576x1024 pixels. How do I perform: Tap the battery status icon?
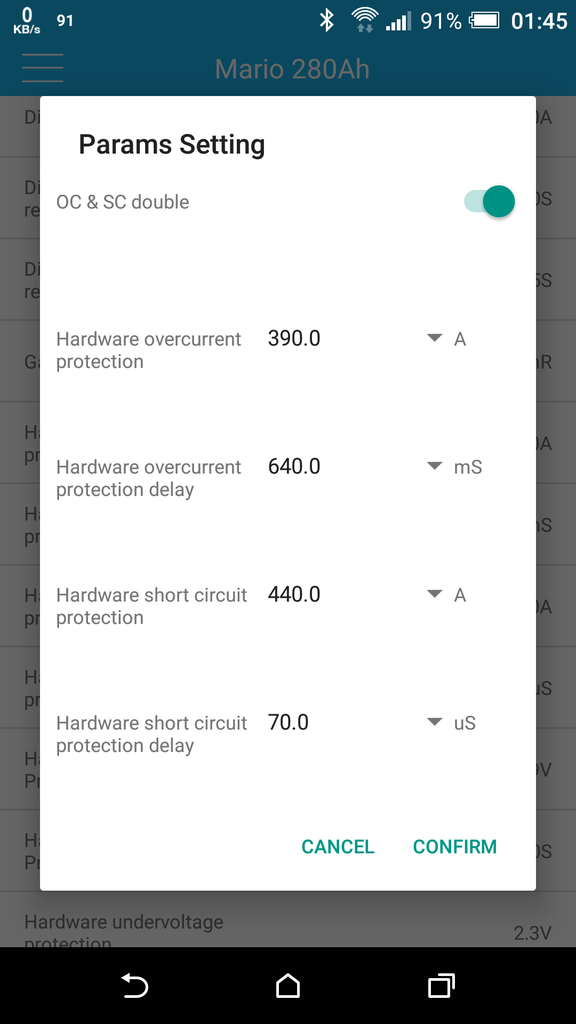485,20
